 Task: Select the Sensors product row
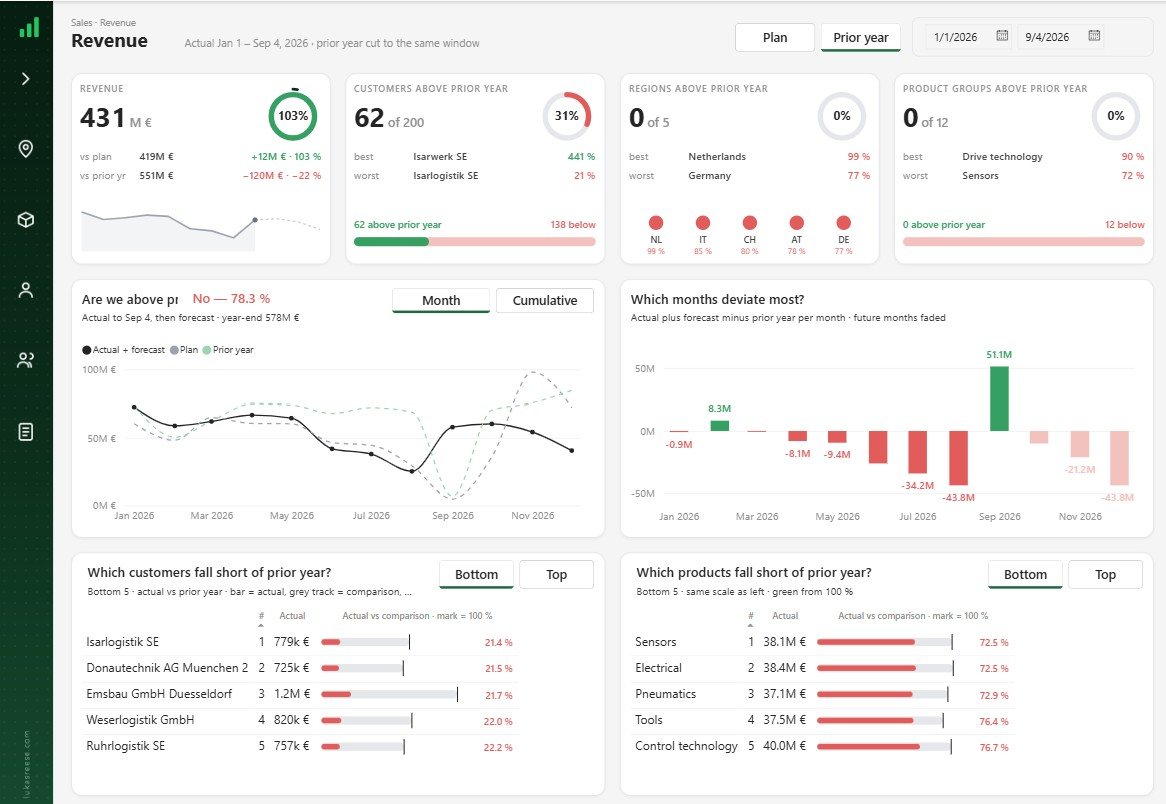(823, 642)
